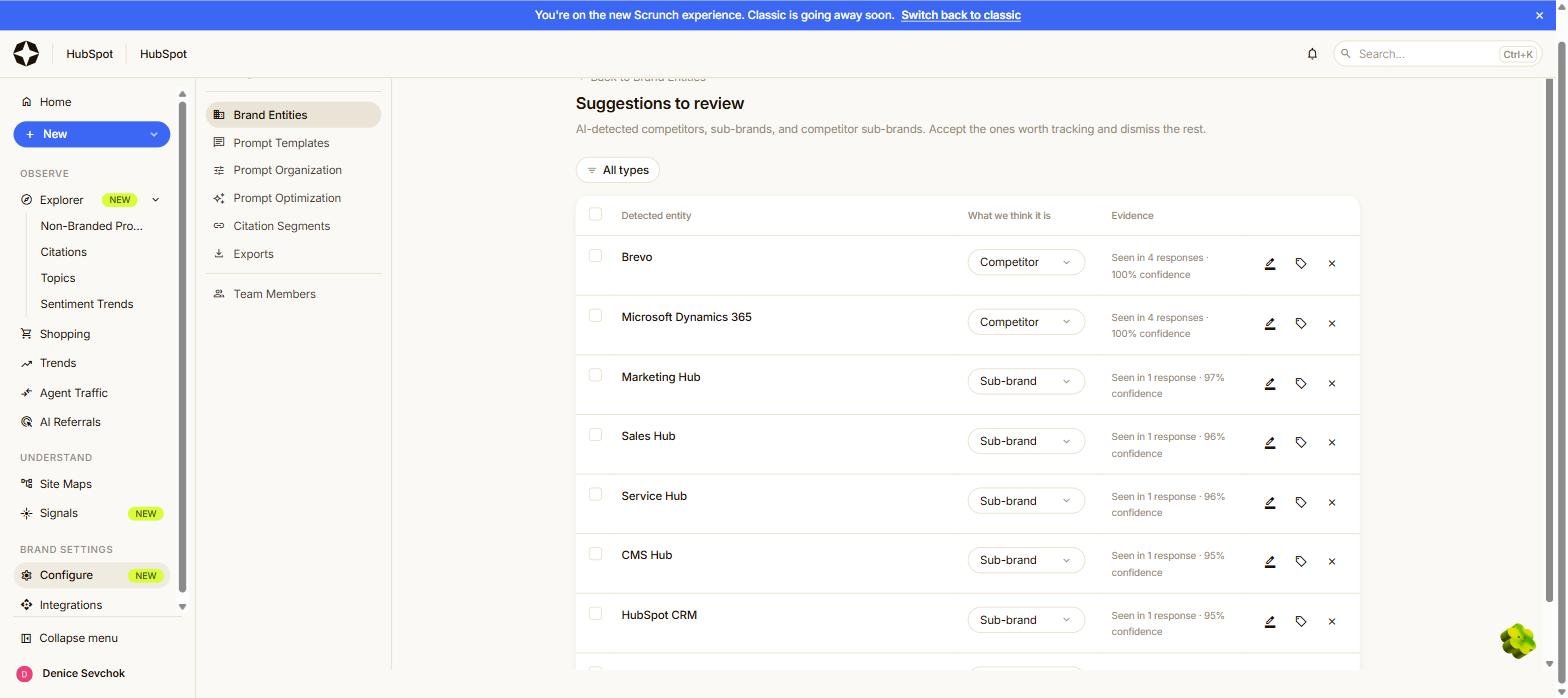Open Sub-brand dropdown for CMS Hub

pos(1026,560)
